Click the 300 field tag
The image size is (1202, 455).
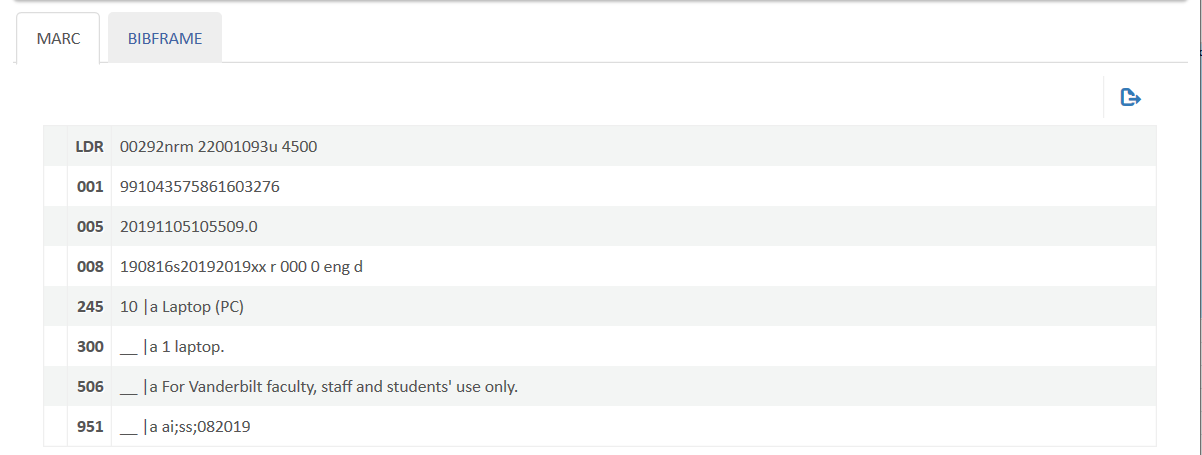click(x=91, y=346)
